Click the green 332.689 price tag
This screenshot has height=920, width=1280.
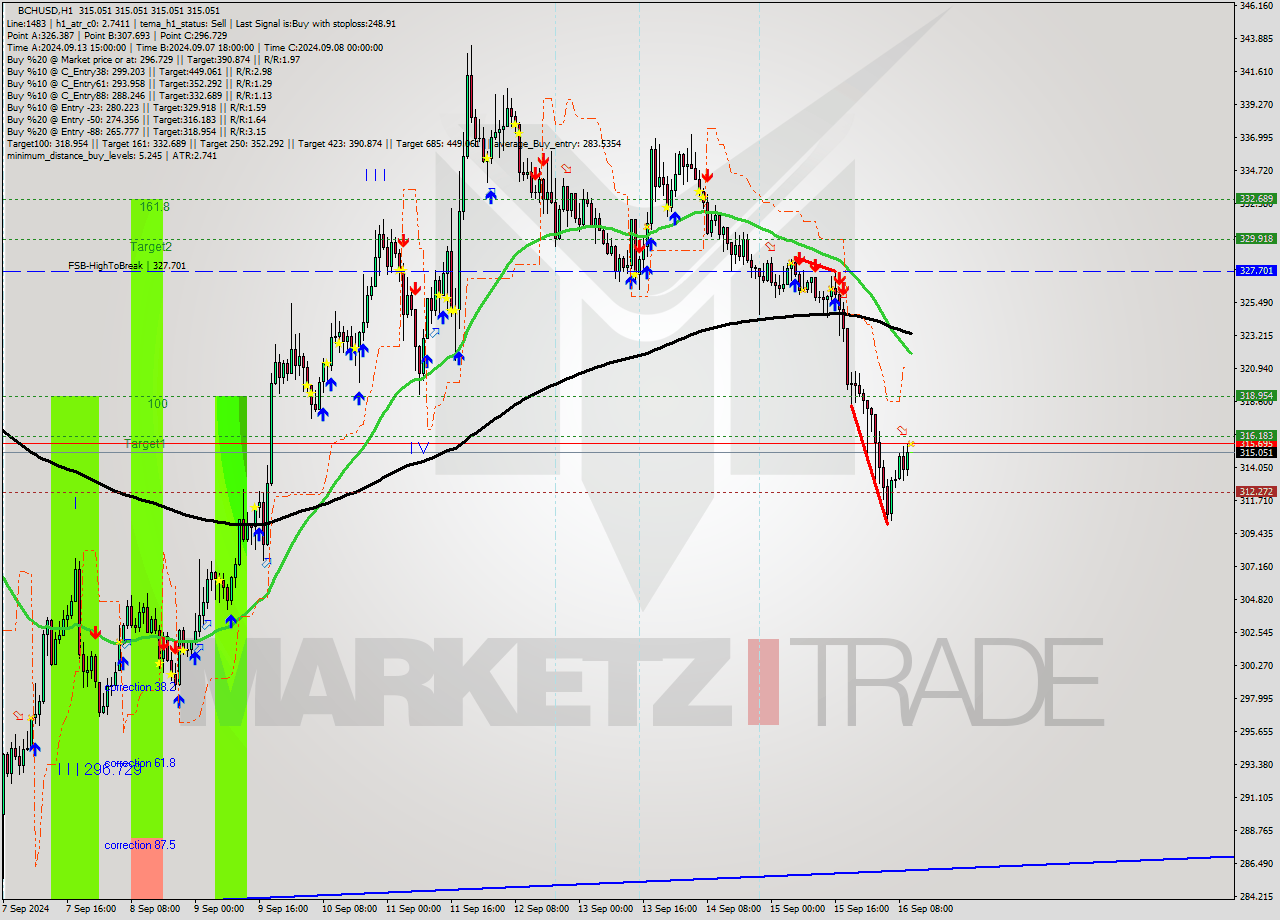[1256, 199]
